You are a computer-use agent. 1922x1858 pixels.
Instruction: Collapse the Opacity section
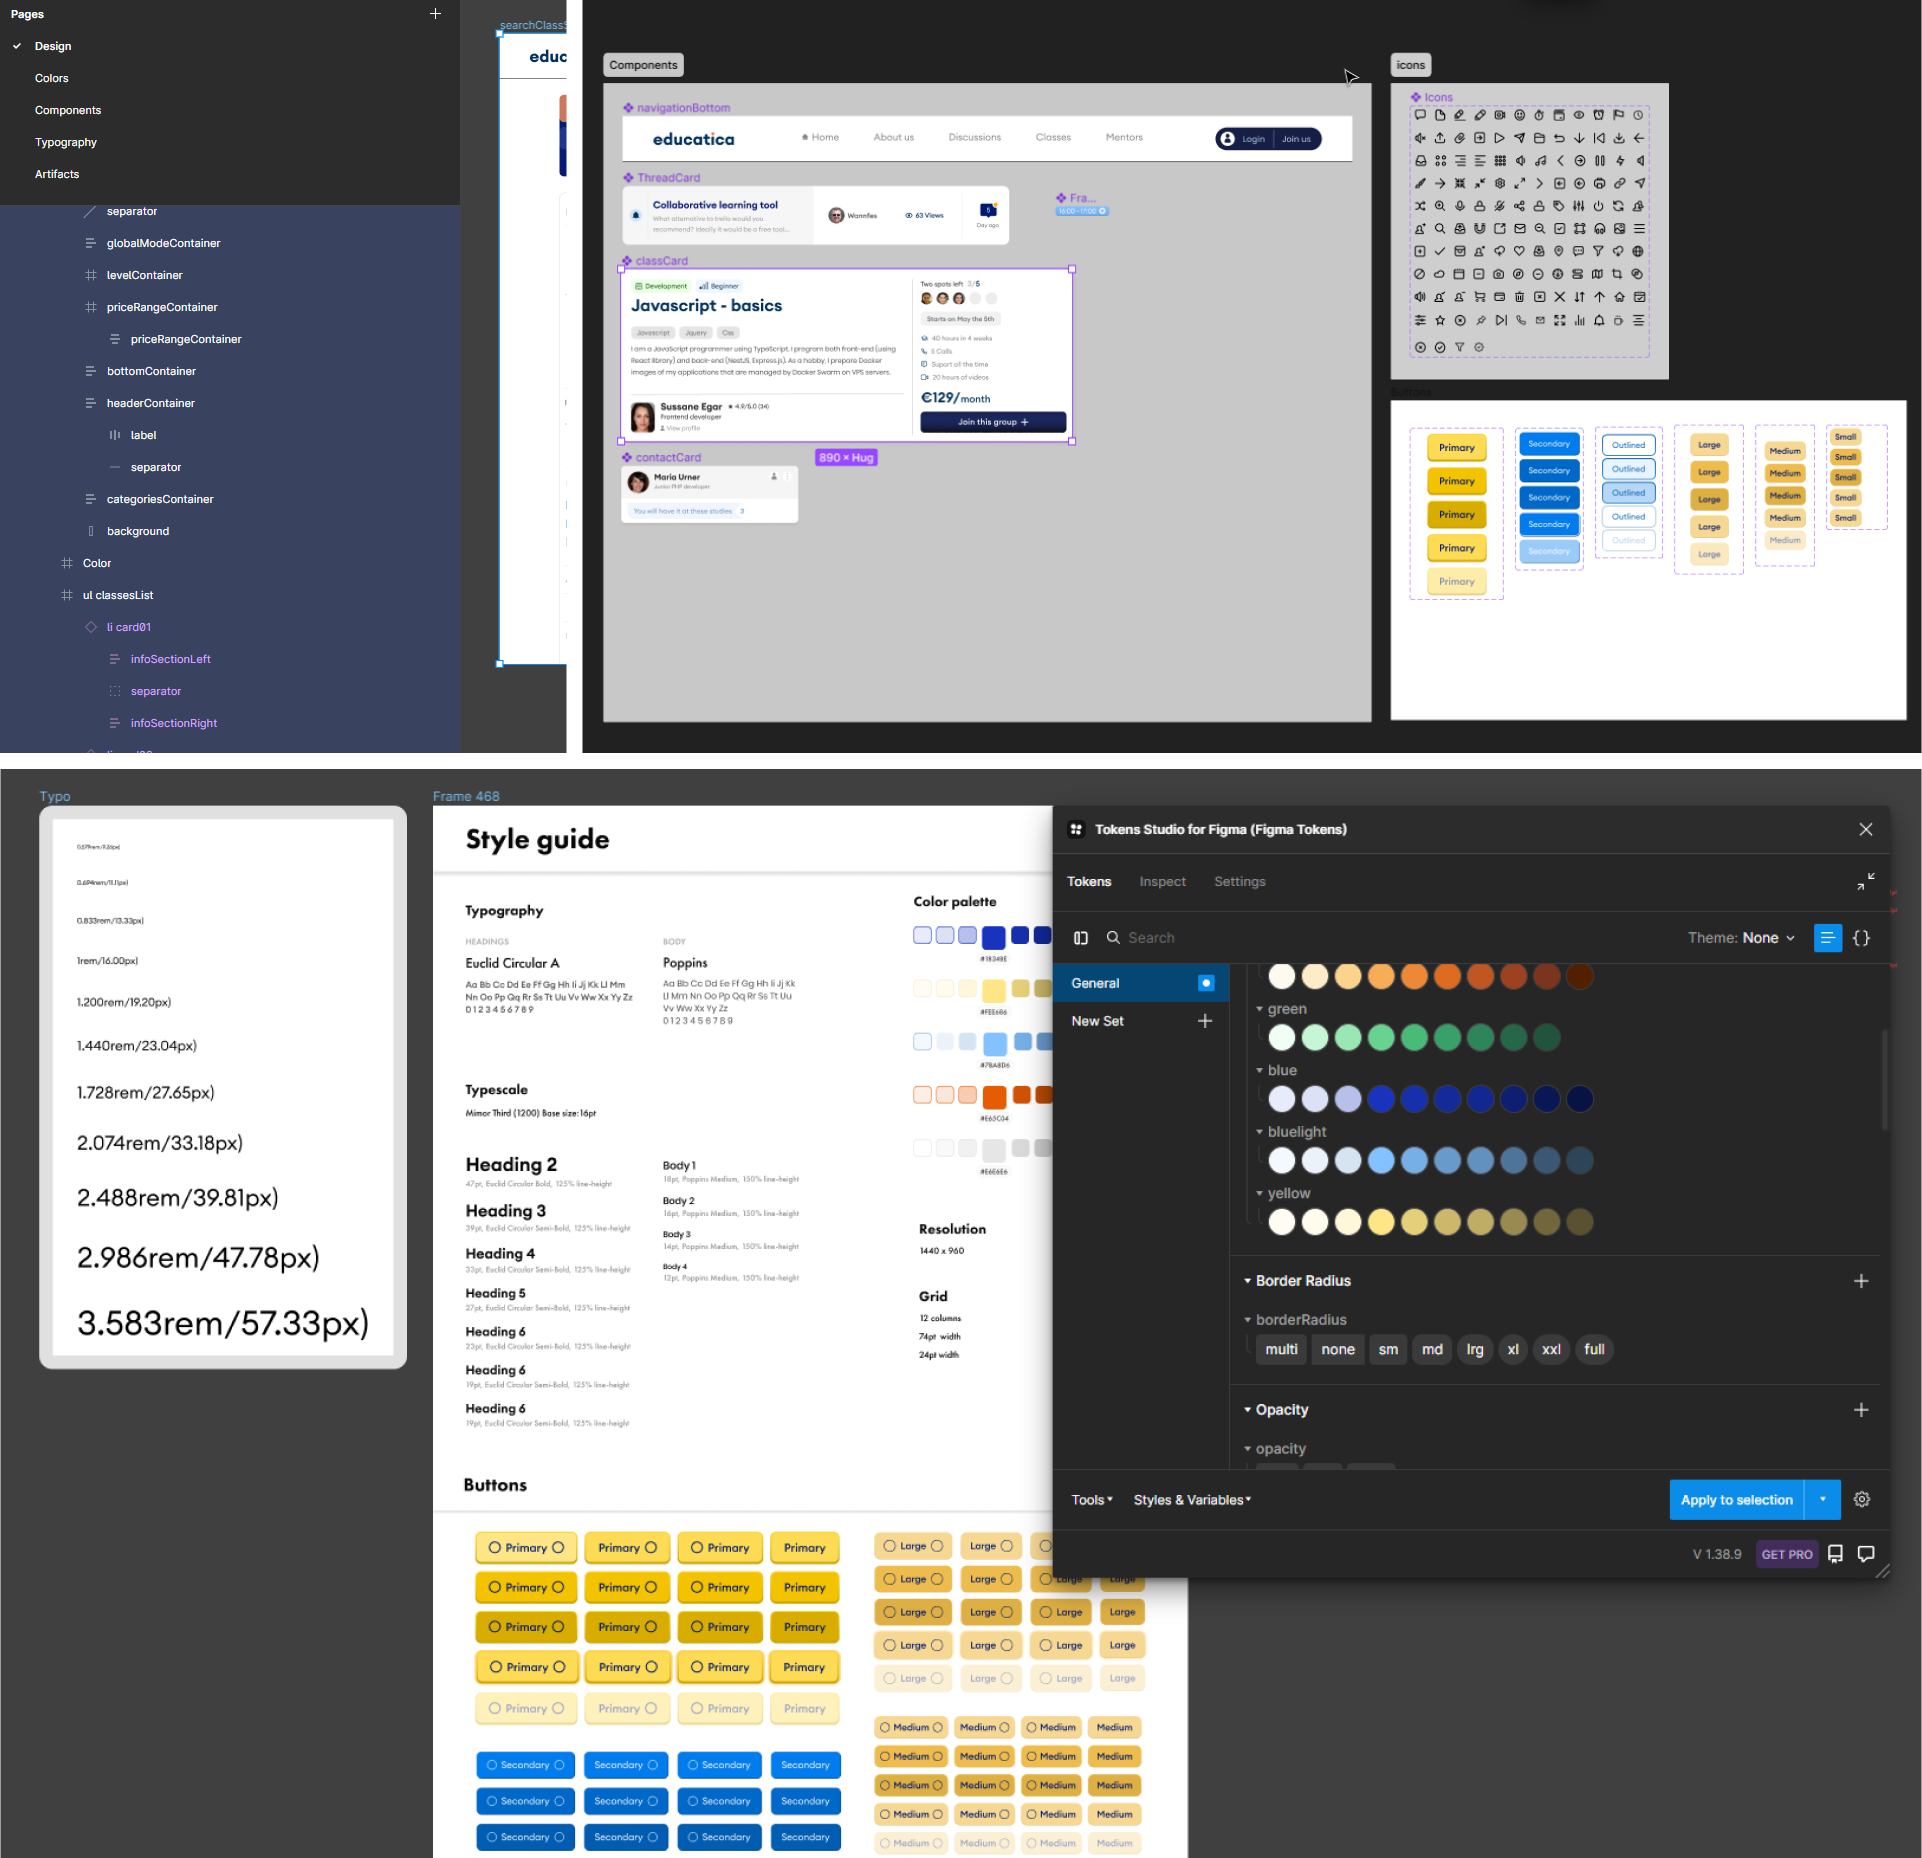tap(1248, 1410)
